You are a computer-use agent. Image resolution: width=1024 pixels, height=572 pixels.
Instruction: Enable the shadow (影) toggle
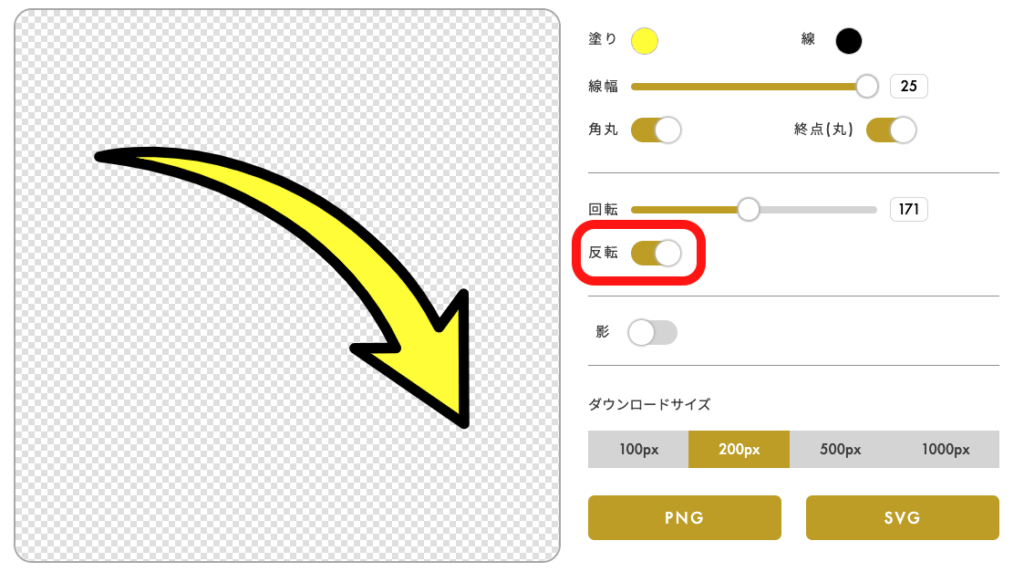[x=652, y=332]
